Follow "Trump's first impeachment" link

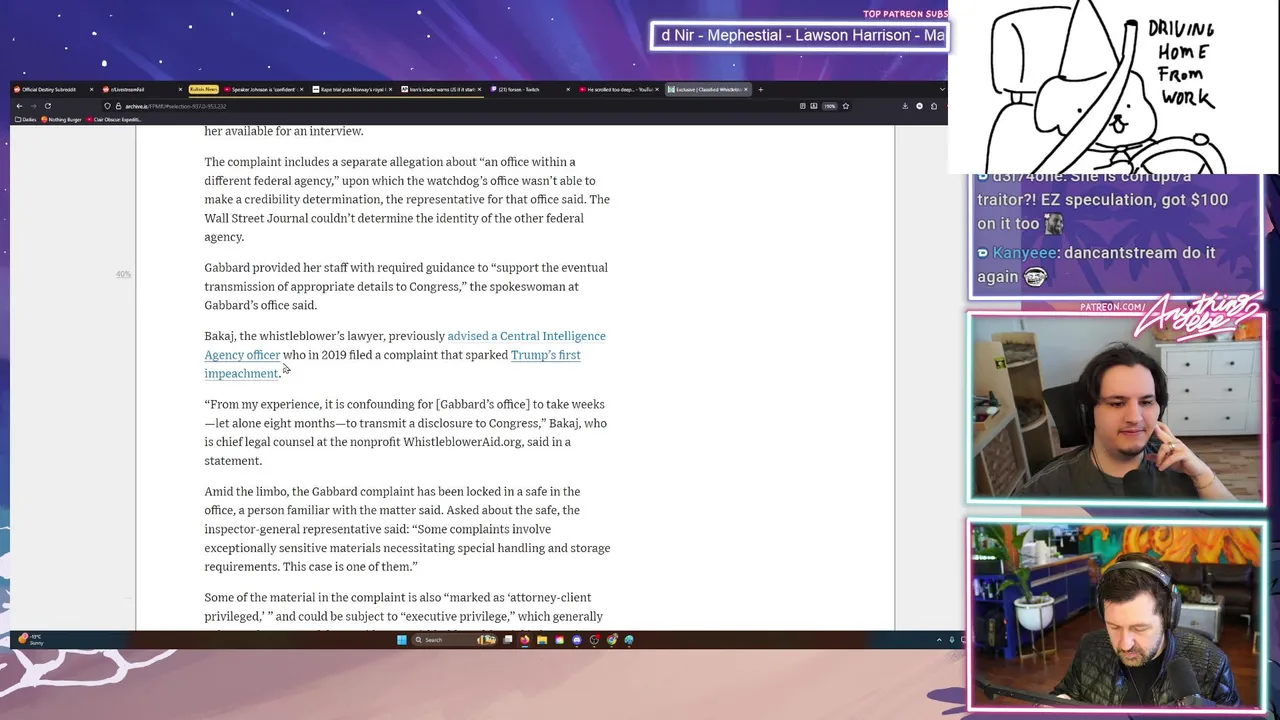pyautogui.click(x=392, y=364)
